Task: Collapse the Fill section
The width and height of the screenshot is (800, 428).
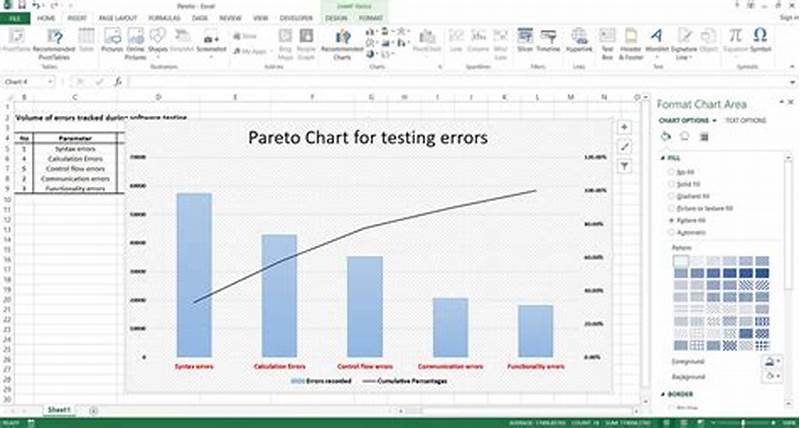Action: (663, 158)
